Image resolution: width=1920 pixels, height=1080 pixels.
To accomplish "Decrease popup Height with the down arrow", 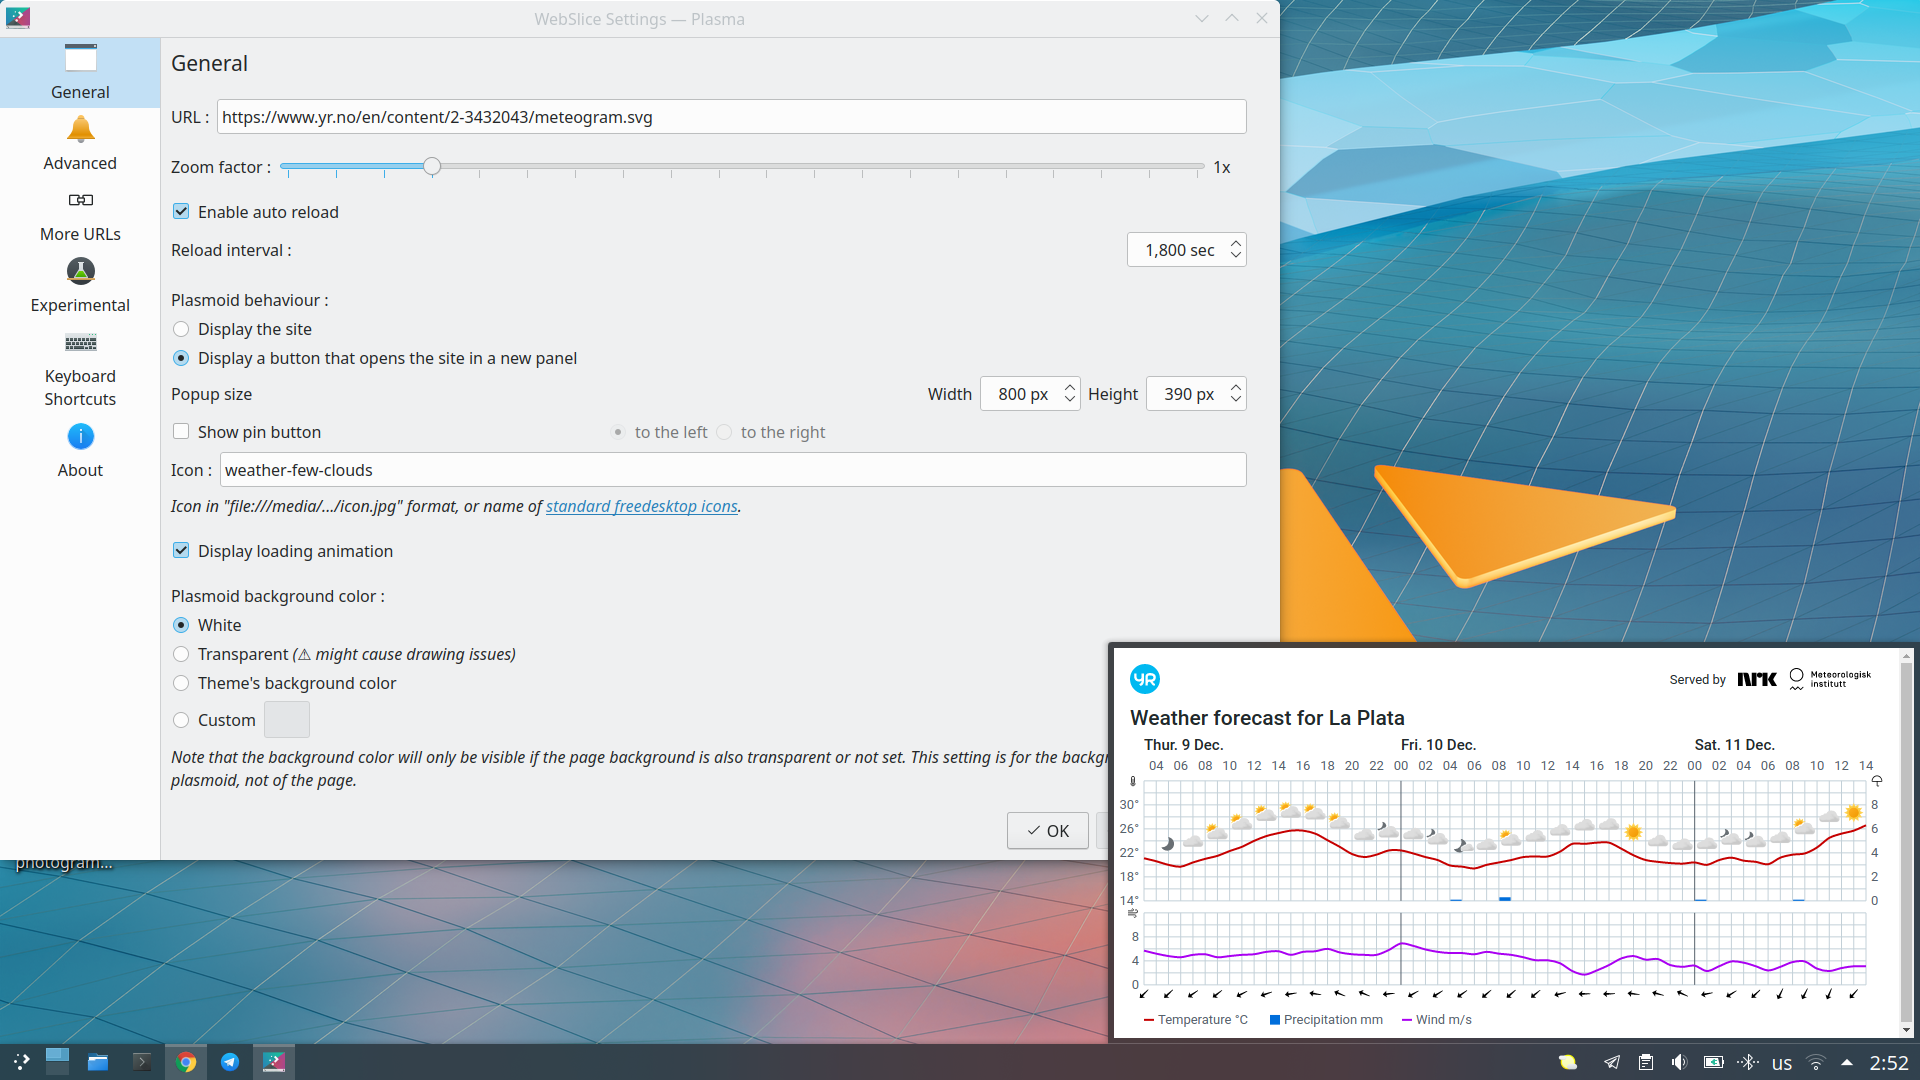I will pos(1236,400).
